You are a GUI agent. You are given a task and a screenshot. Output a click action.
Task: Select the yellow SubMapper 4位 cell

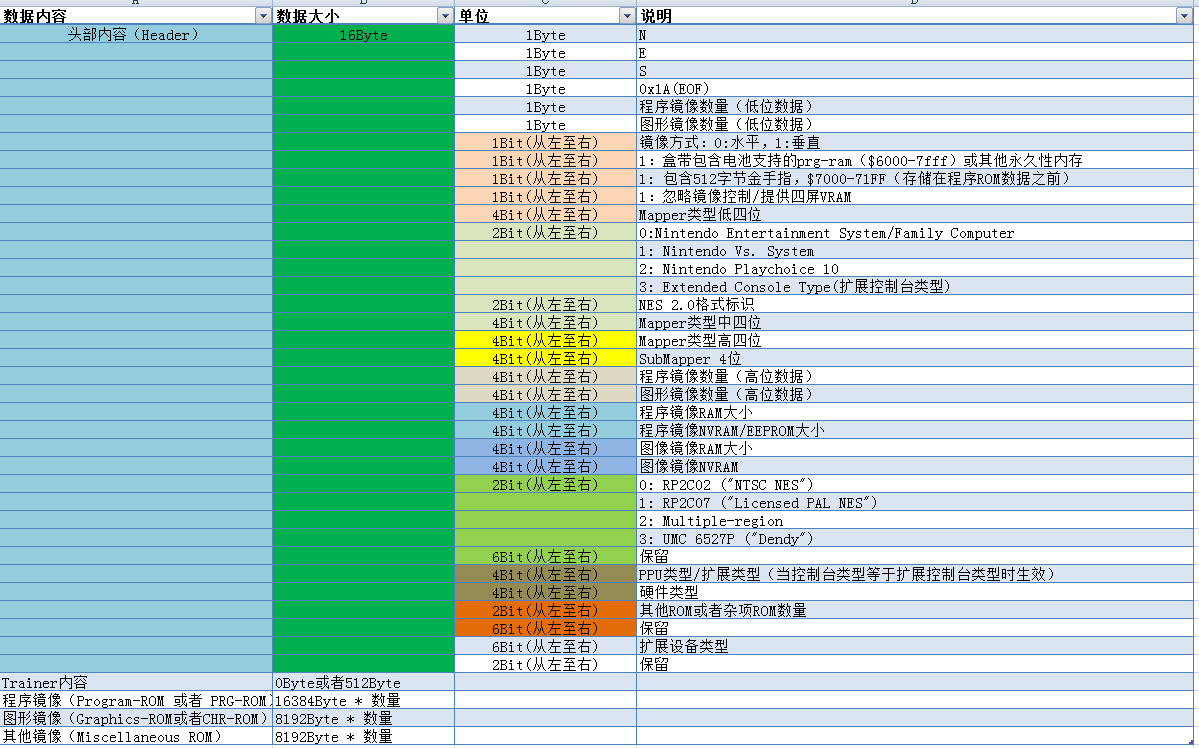[x=544, y=358]
